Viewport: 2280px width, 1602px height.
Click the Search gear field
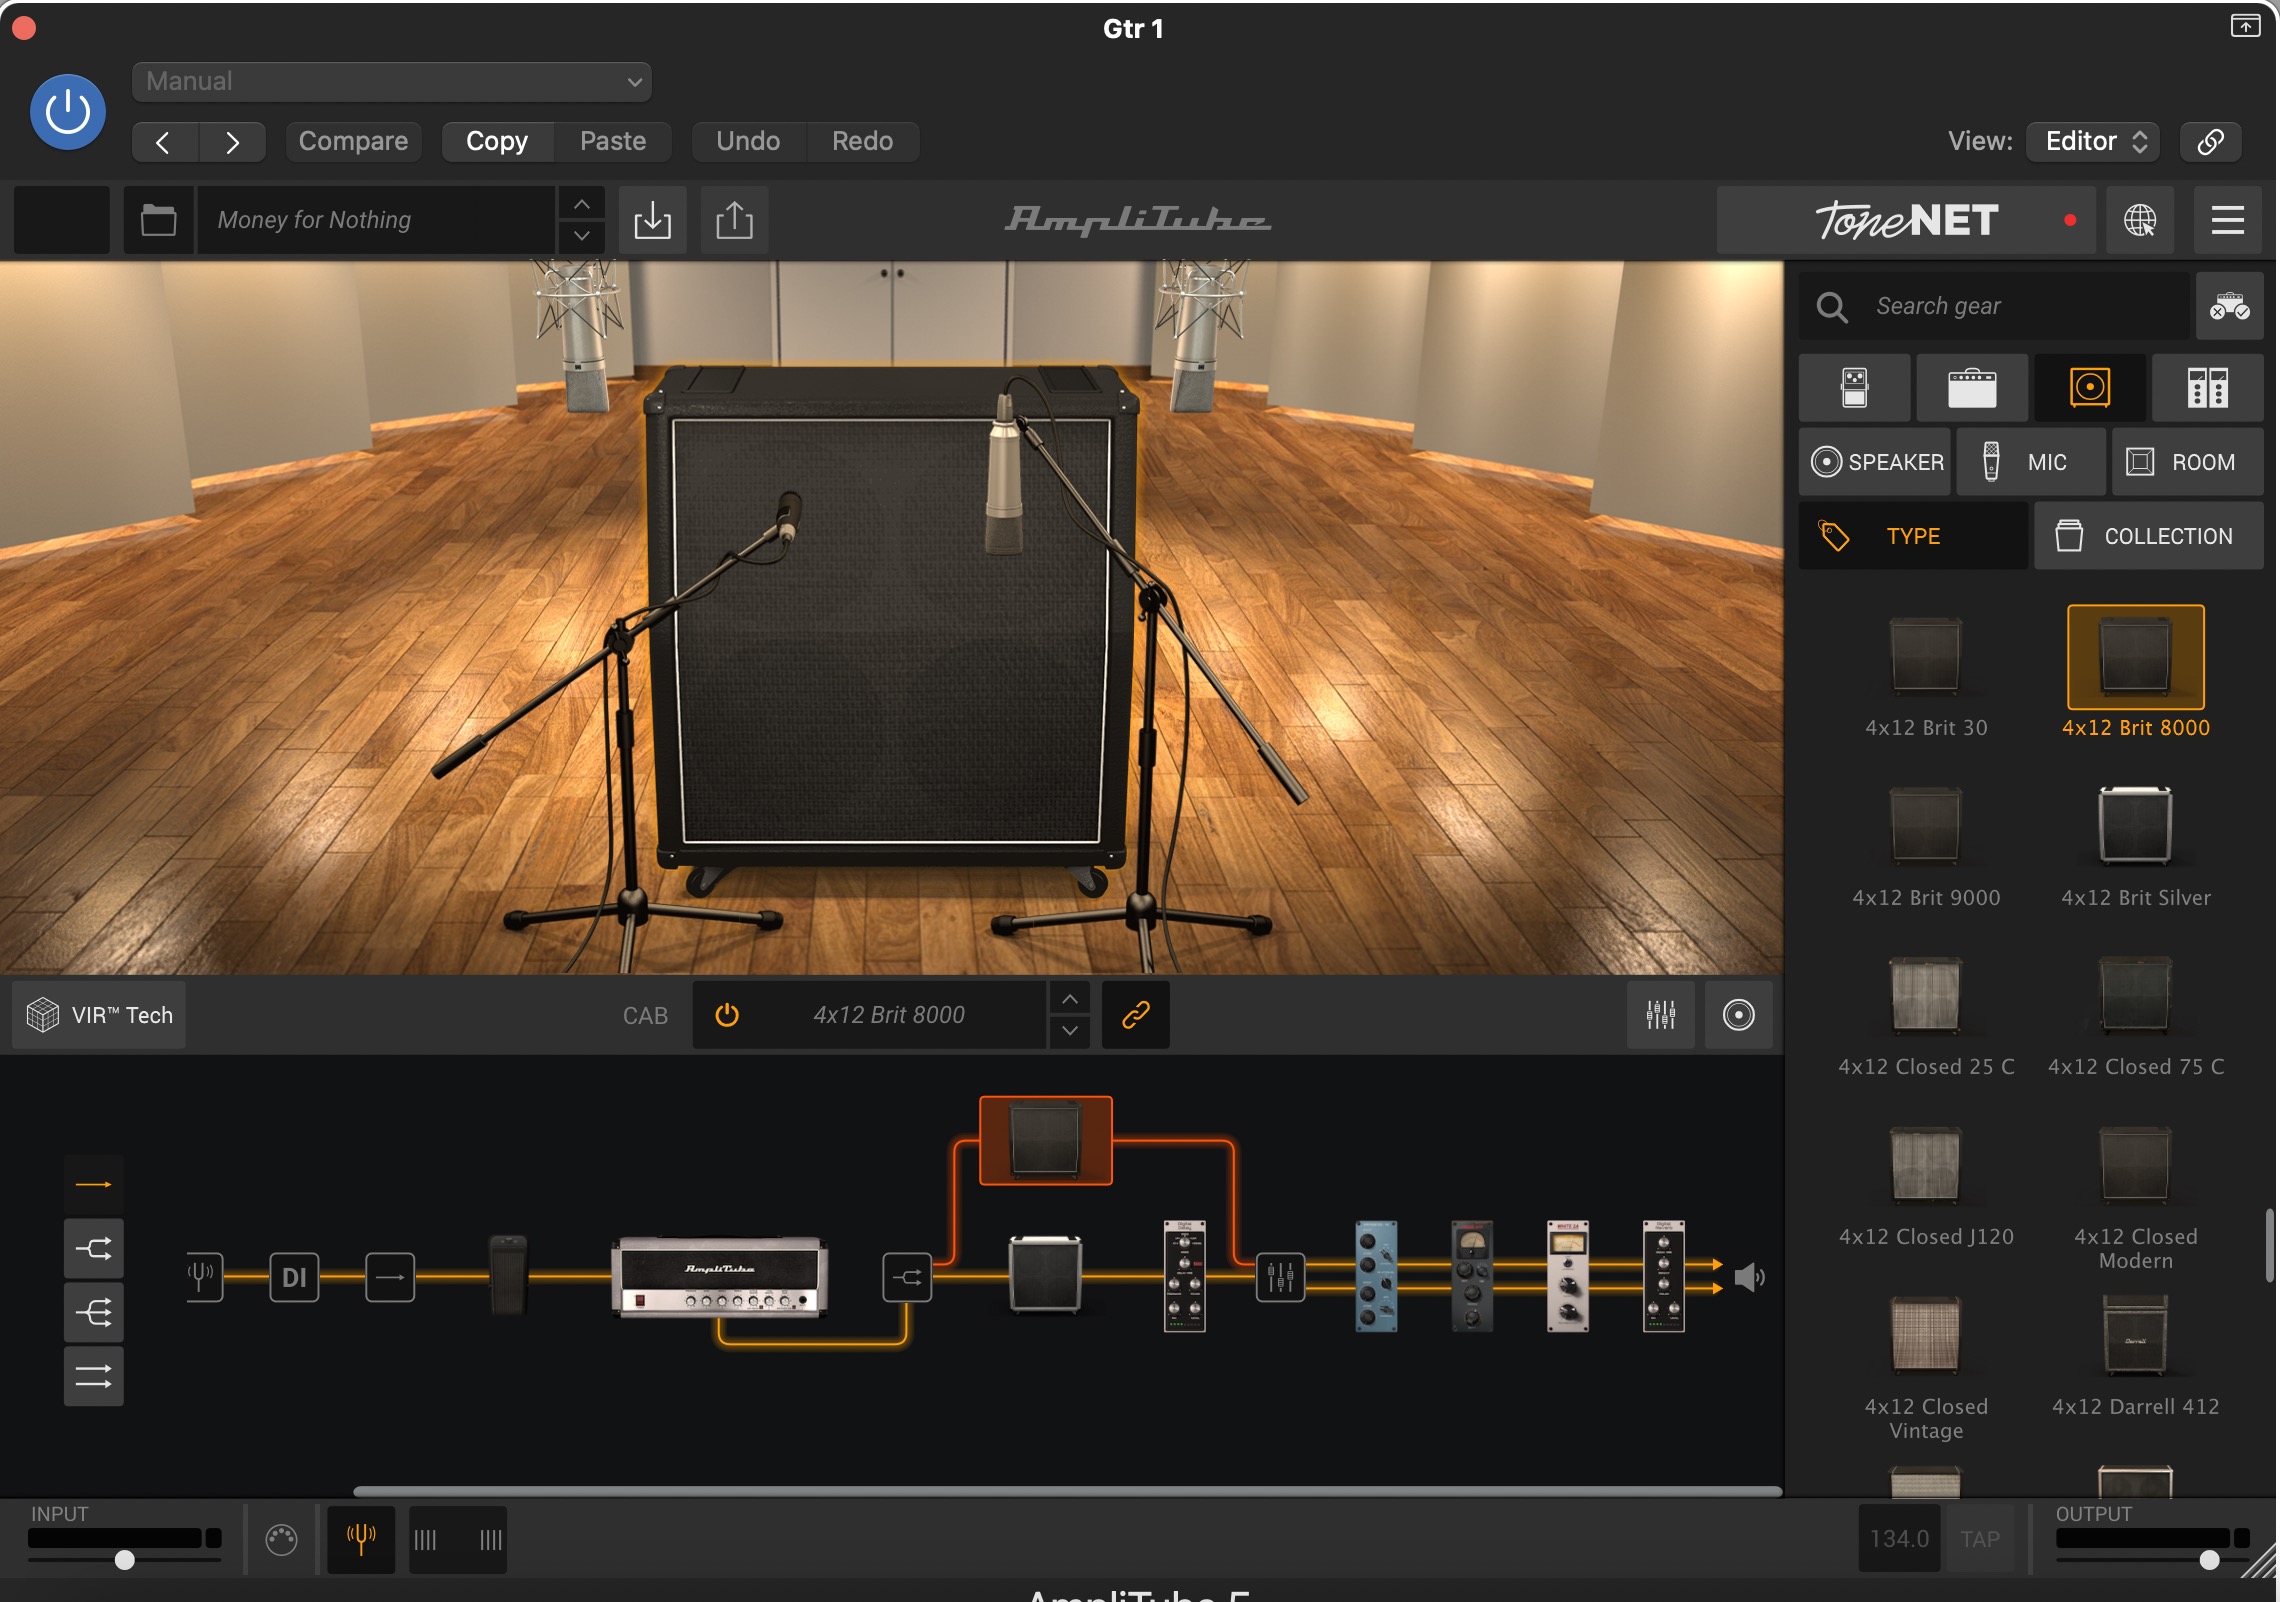(1995, 306)
